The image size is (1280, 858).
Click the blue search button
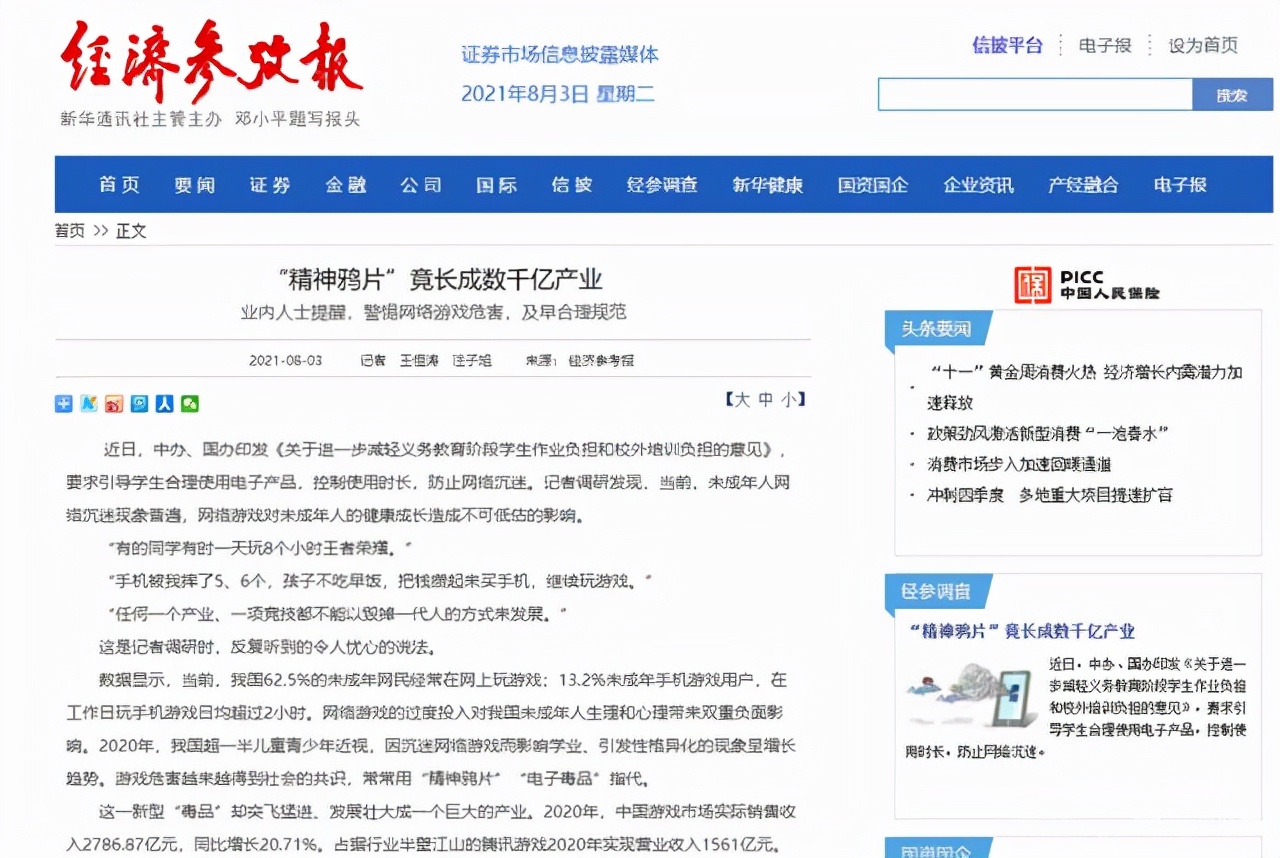click(x=1233, y=94)
